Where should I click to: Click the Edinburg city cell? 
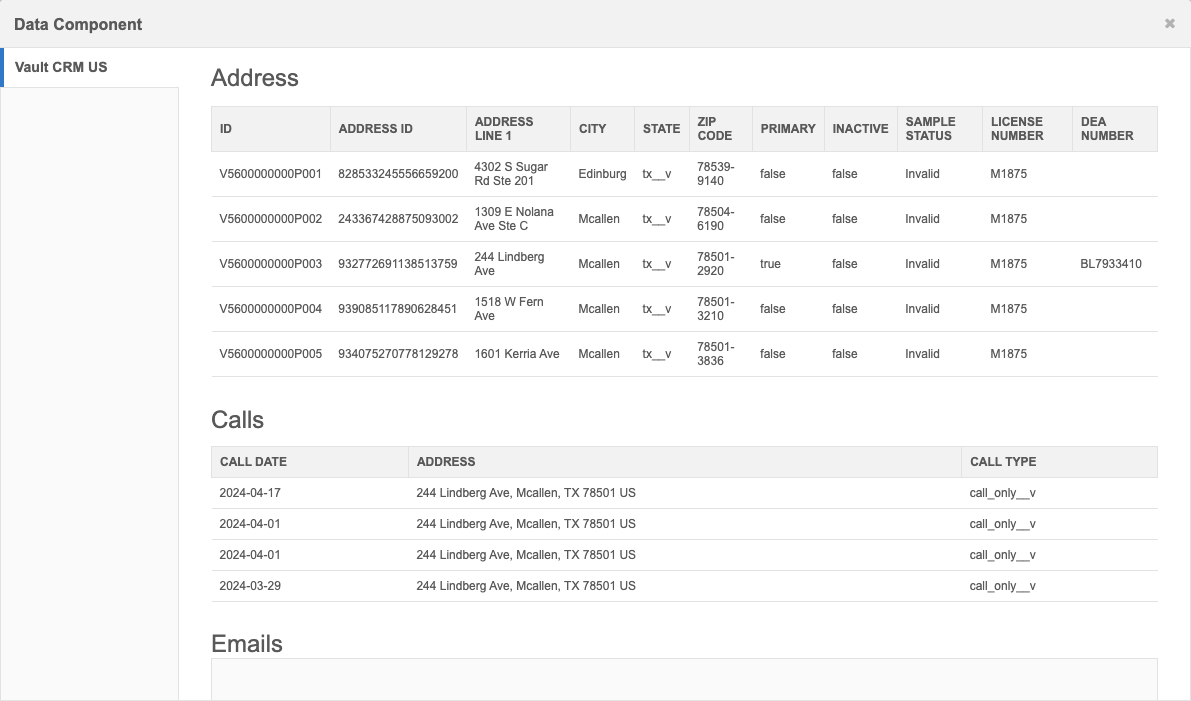click(602, 174)
